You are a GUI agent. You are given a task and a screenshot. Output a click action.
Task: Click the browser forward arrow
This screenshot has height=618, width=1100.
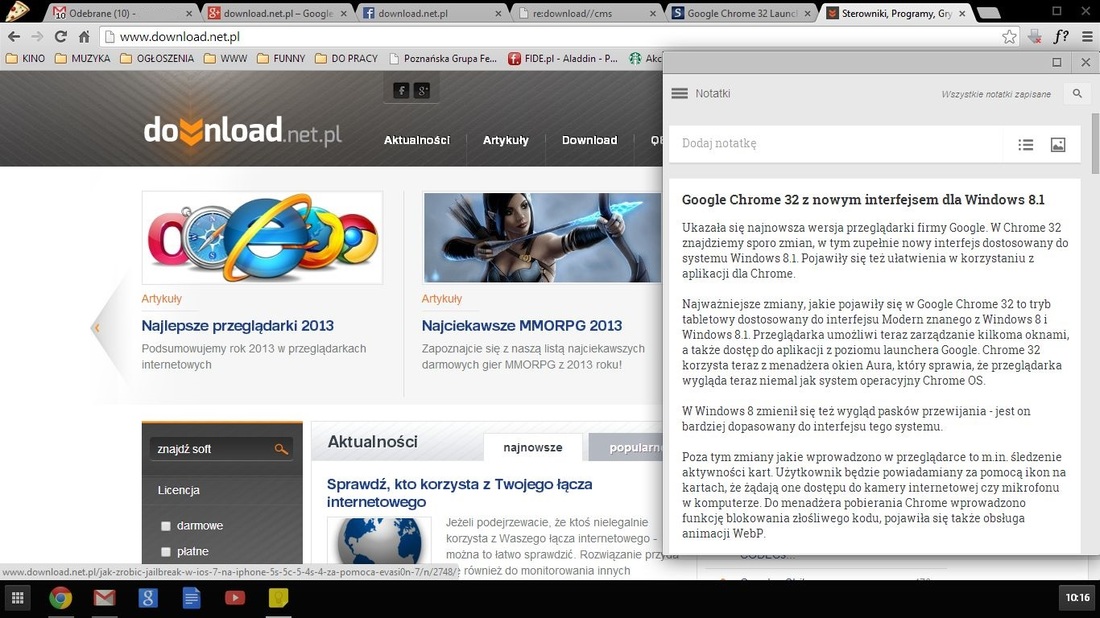[37, 36]
